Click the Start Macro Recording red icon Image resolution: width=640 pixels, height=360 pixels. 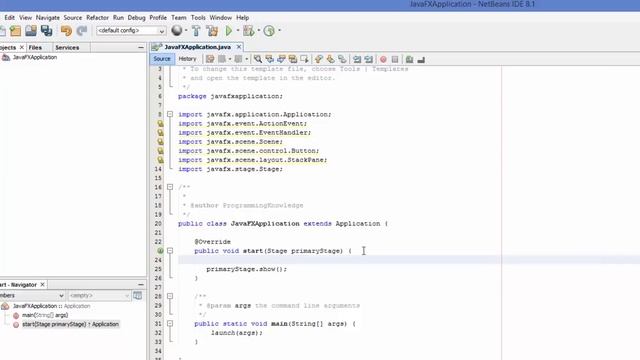pyautogui.click(x=383, y=60)
